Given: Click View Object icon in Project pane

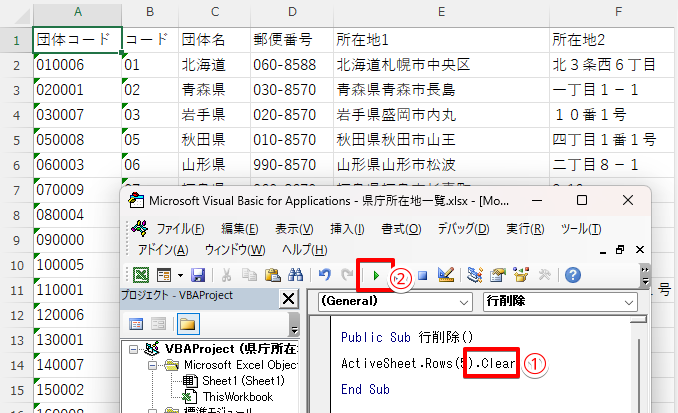Looking at the screenshot, I should [158, 324].
